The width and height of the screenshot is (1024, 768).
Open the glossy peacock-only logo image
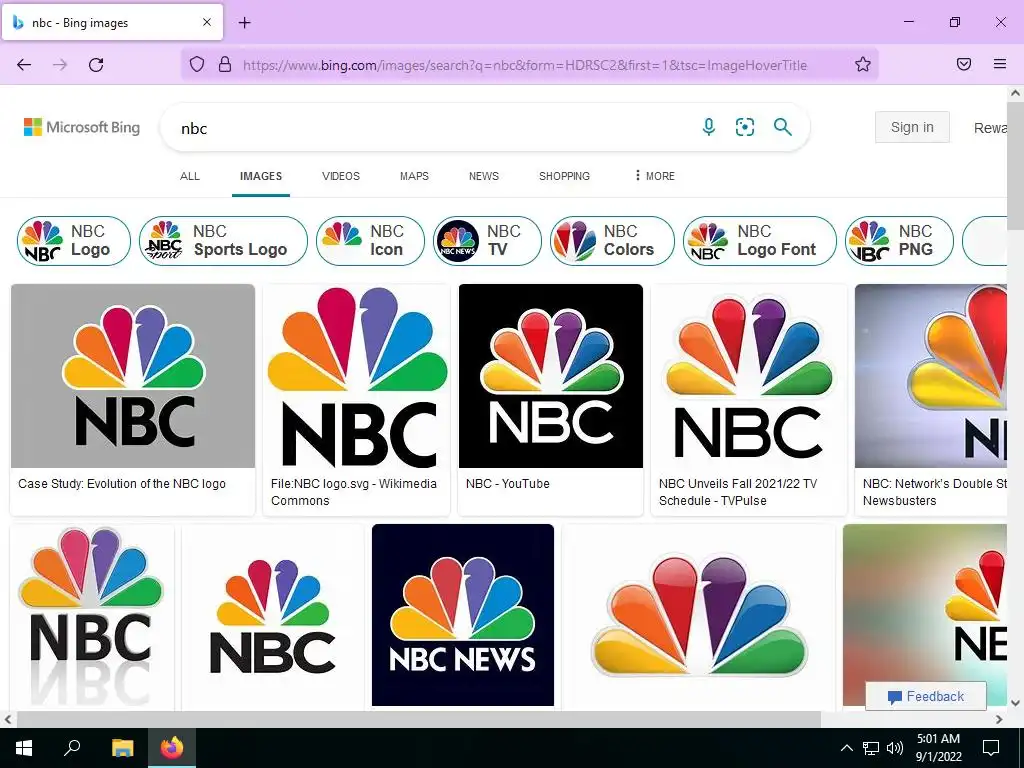(x=699, y=615)
